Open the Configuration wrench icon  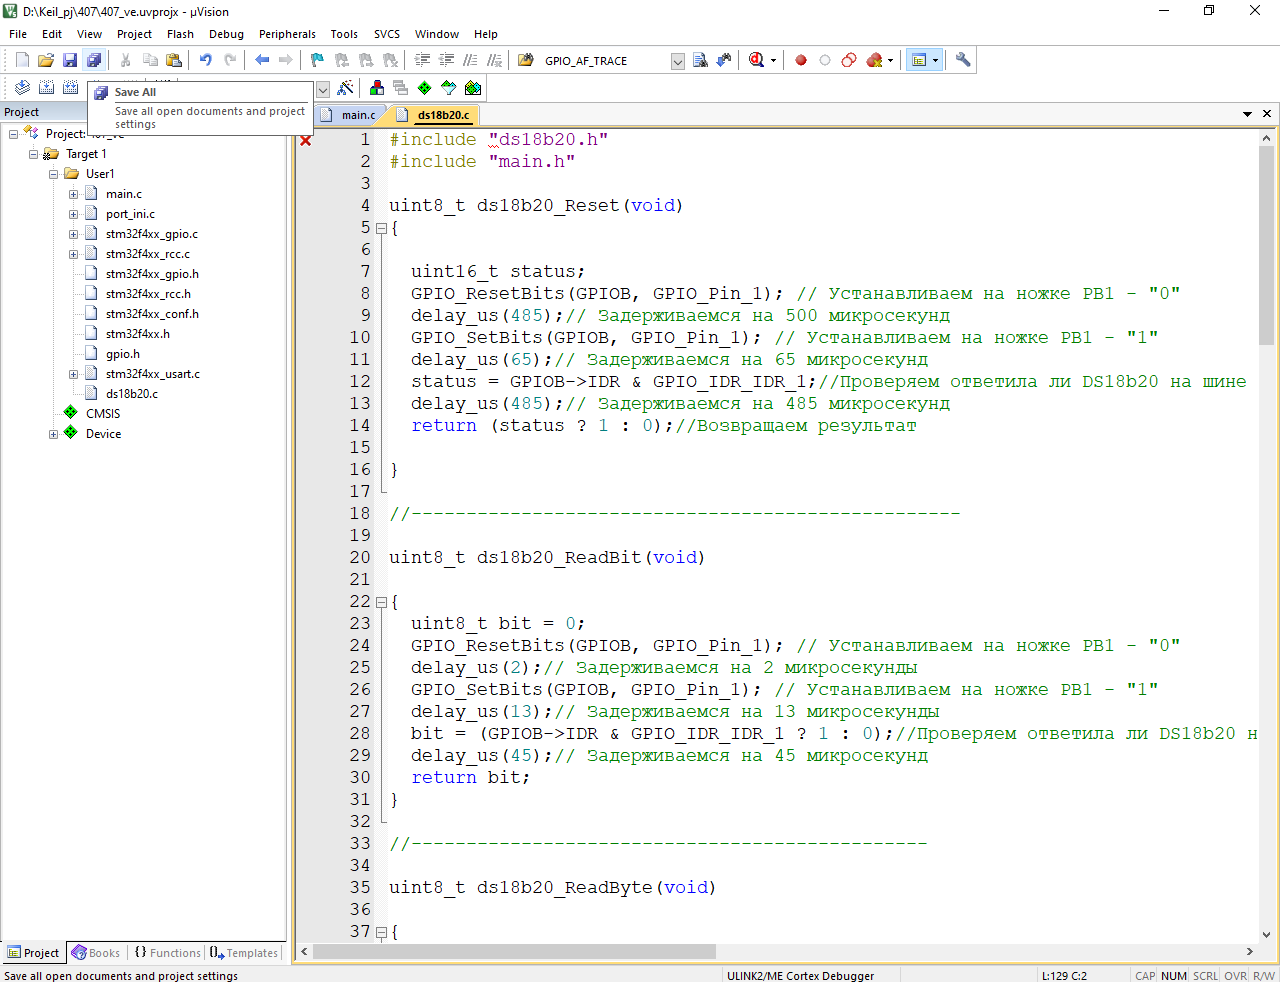click(x=963, y=60)
